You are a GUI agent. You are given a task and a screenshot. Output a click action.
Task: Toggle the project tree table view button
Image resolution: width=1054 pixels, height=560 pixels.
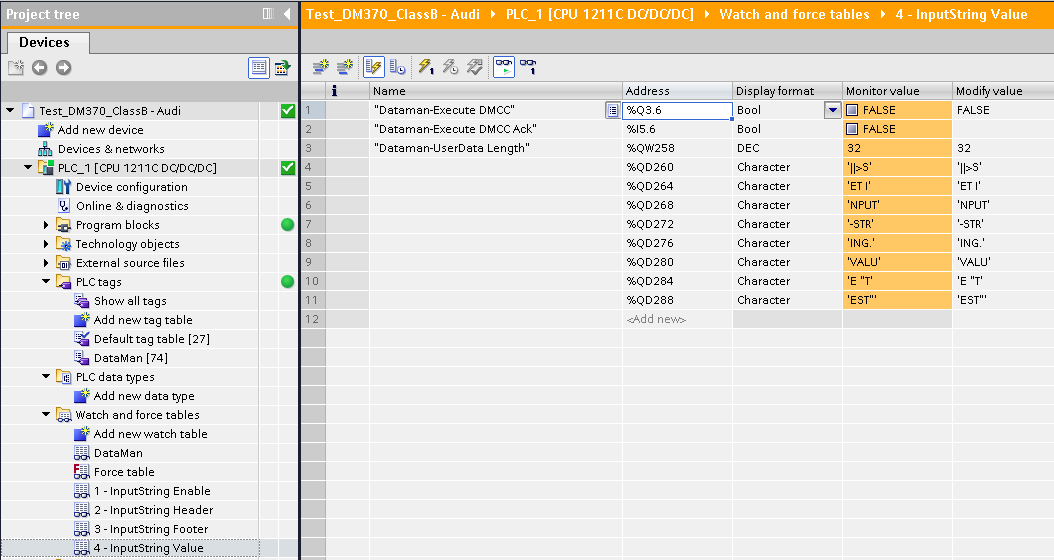pyautogui.click(x=259, y=68)
